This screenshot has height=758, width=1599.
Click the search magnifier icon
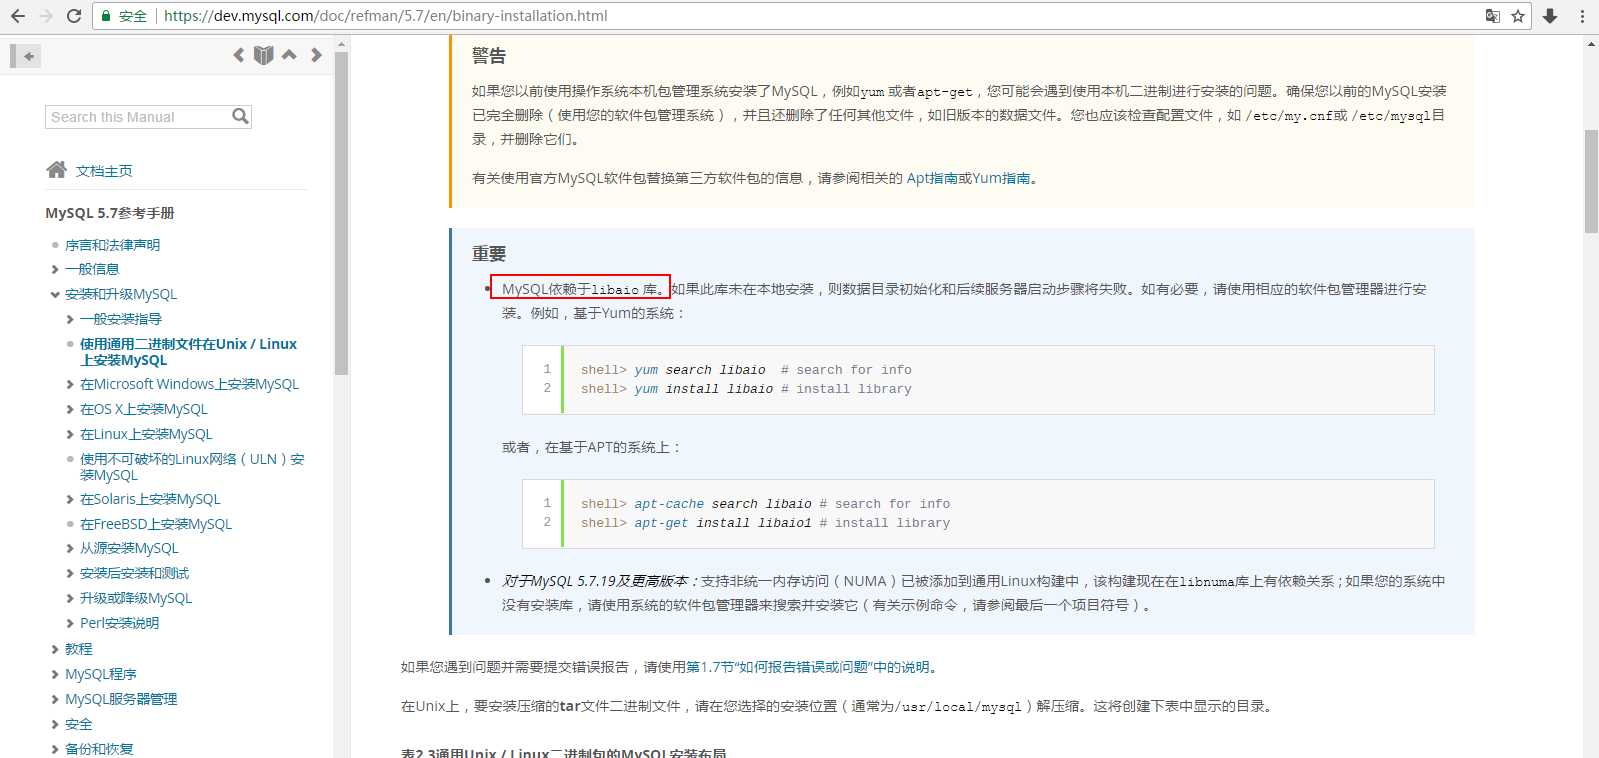pyautogui.click(x=240, y=116)
